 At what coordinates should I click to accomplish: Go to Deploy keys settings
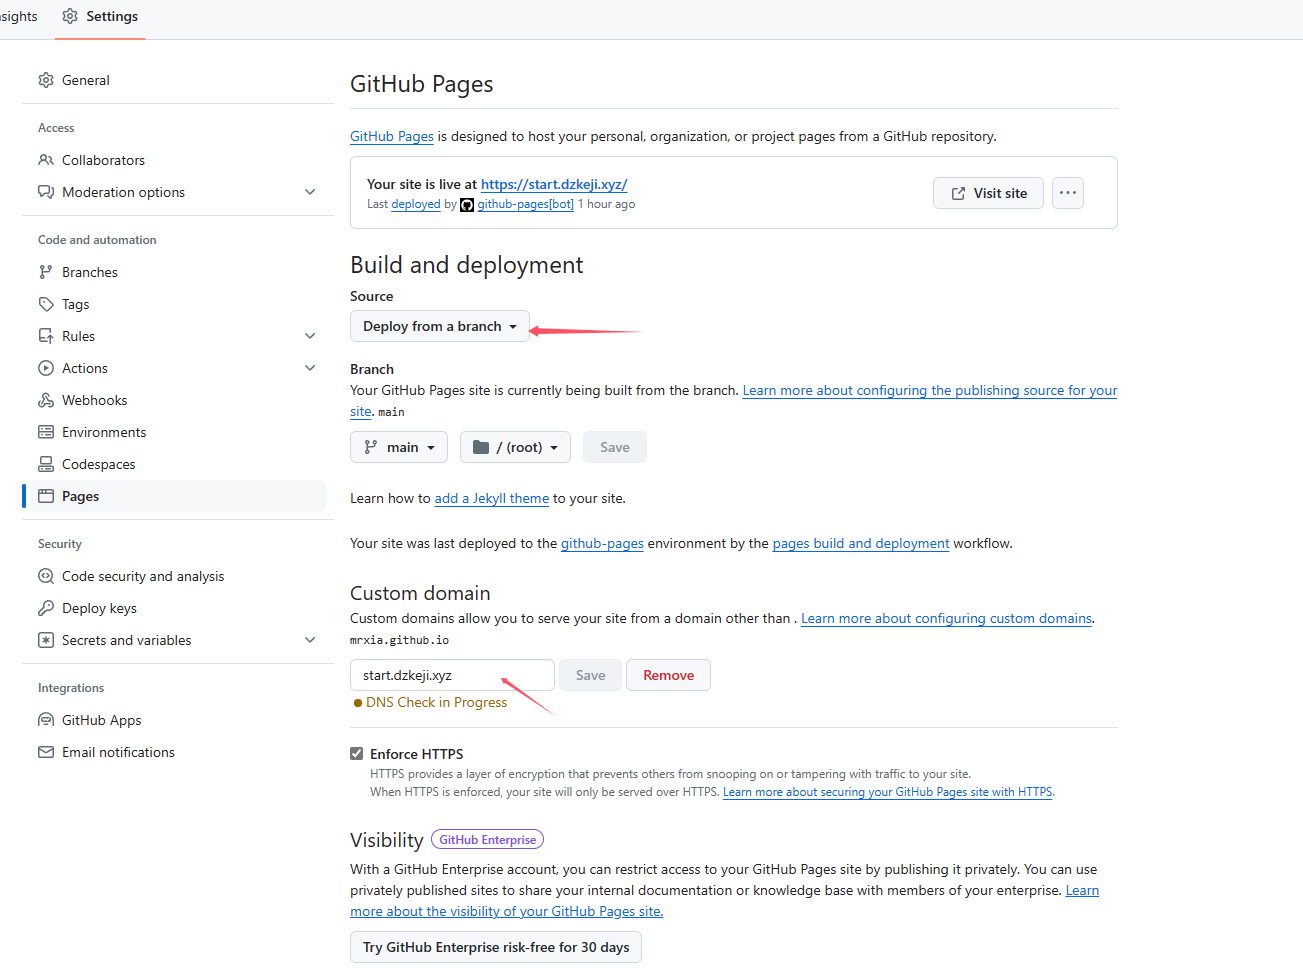(x=178, y=608)
